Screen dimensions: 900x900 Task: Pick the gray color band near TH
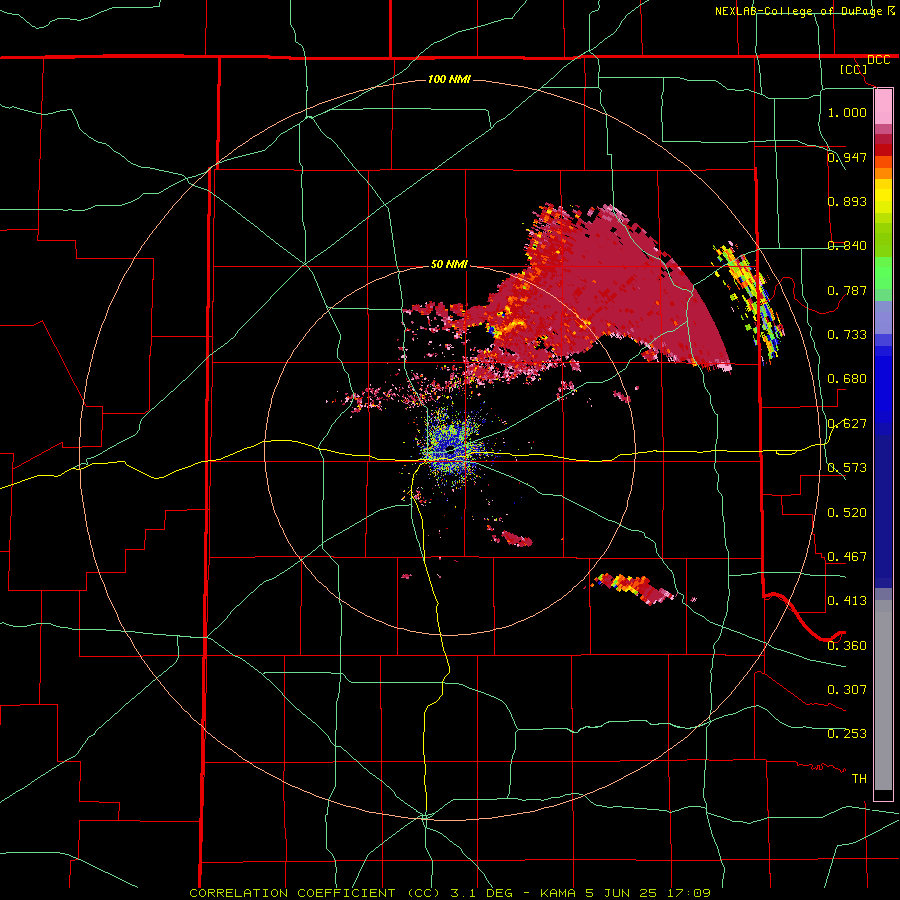click(x=883, y=695)
